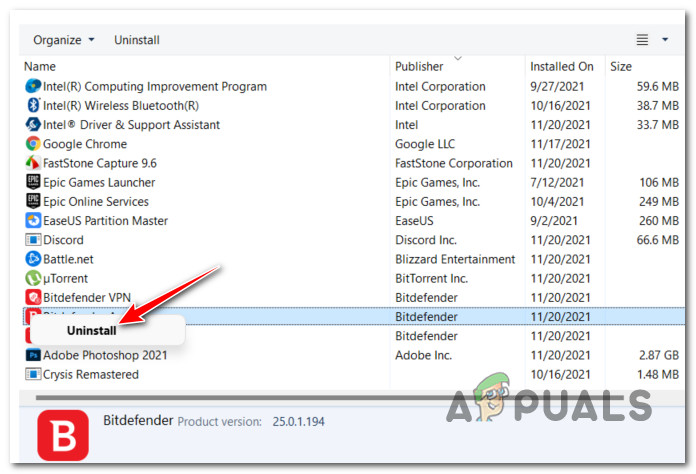Click the Epic Games Launcher icon
The width and height of the screenshot is (696, 474).
coord(33,182)
